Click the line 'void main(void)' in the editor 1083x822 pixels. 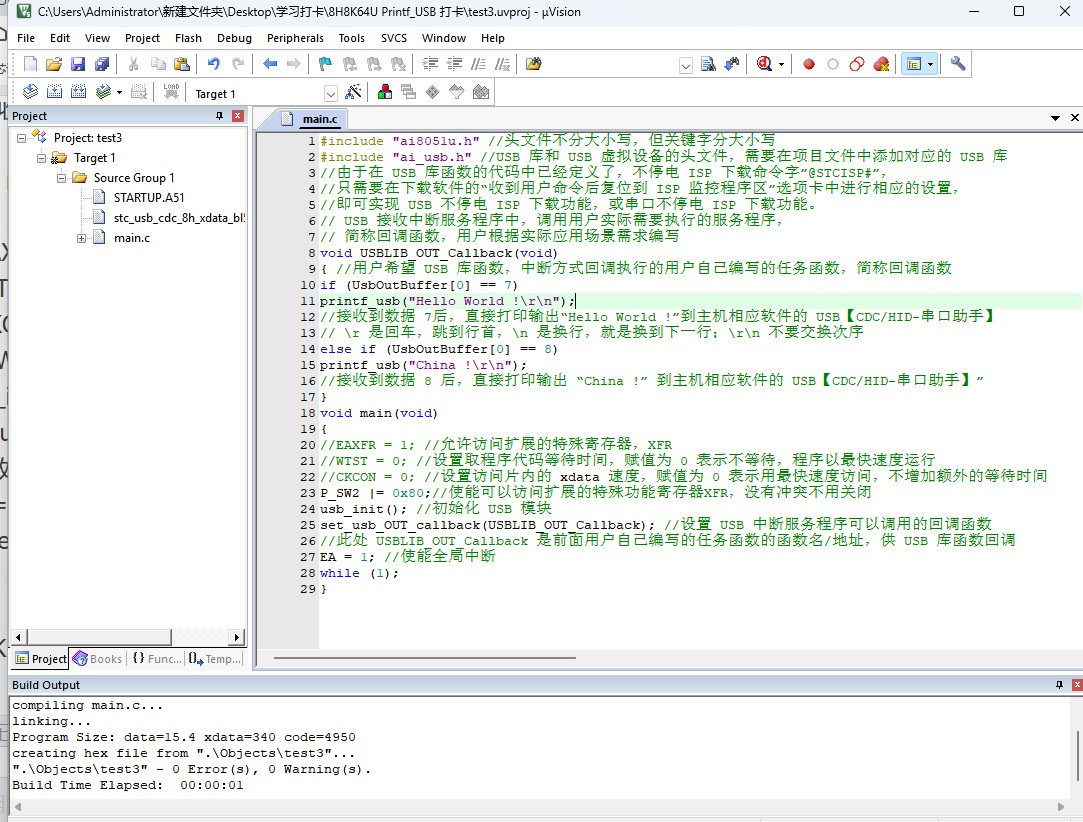(378, 413)
